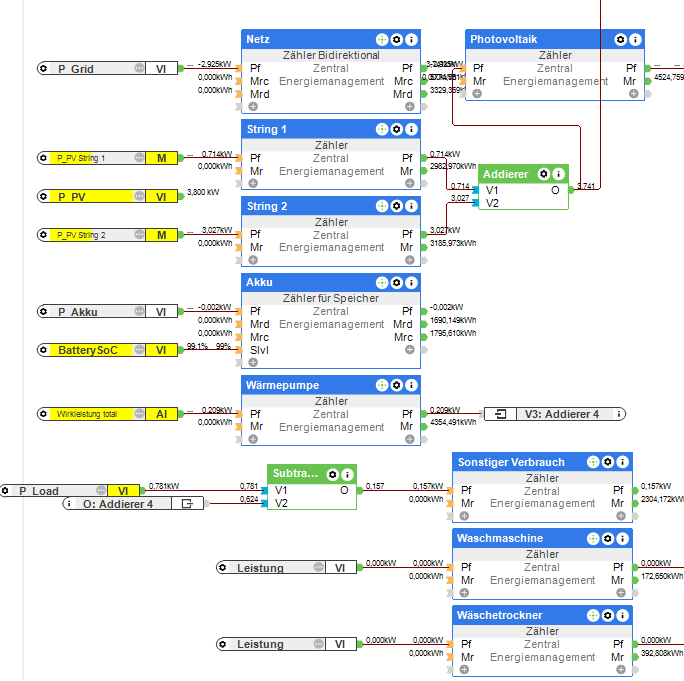Screen dimensions: 684x681
Task: Expand Akku outputs with right plus
Action: (410, 349)
